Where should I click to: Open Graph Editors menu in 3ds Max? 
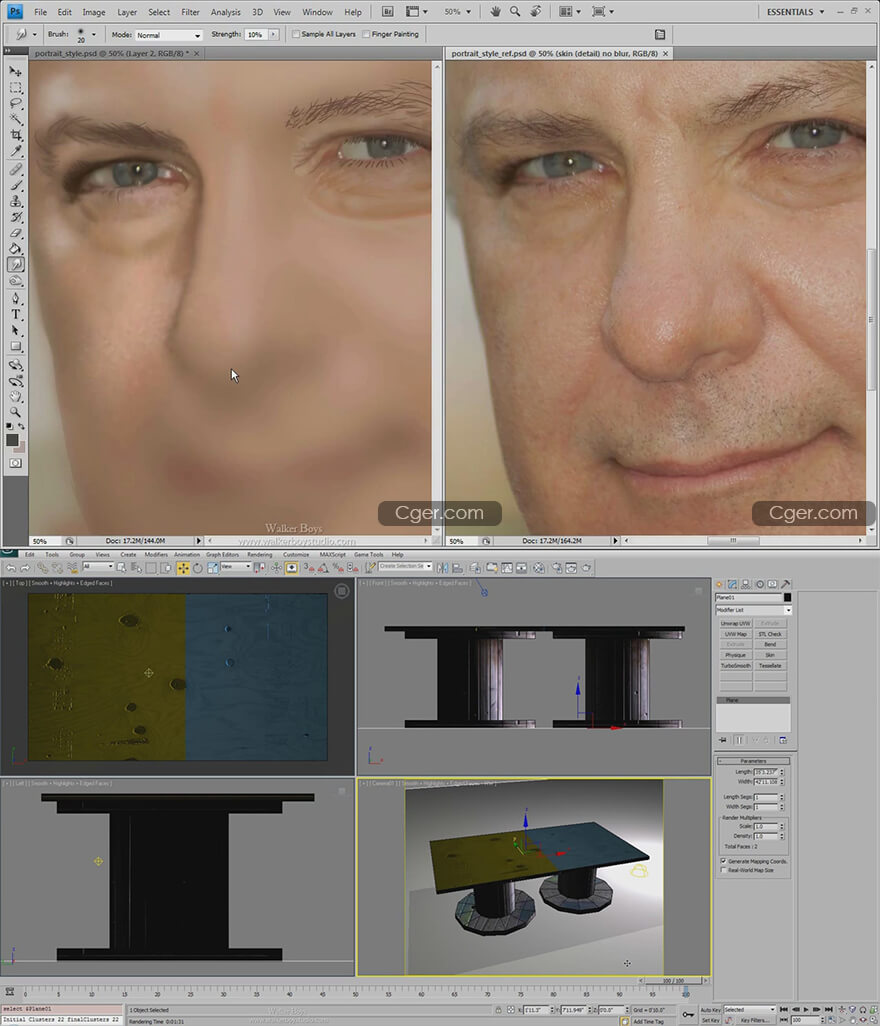pyautogui.click(x=222, y=554)
